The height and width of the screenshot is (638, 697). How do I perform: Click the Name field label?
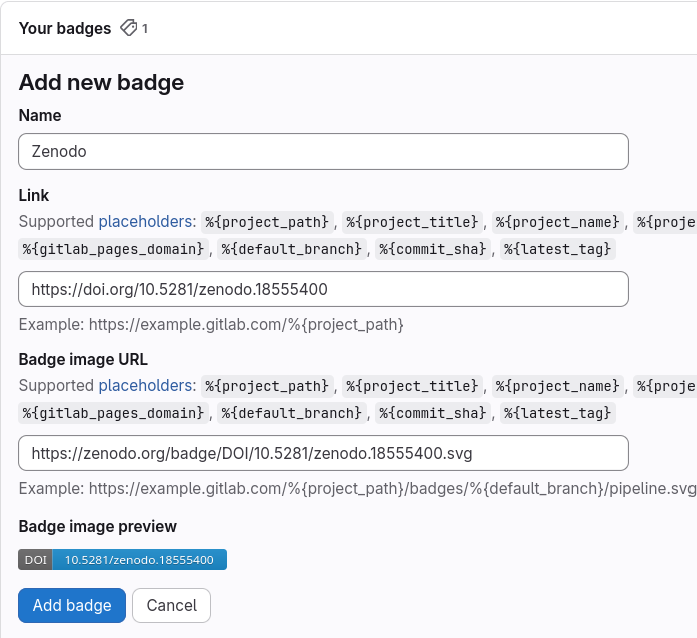click(x=40, y=115)
